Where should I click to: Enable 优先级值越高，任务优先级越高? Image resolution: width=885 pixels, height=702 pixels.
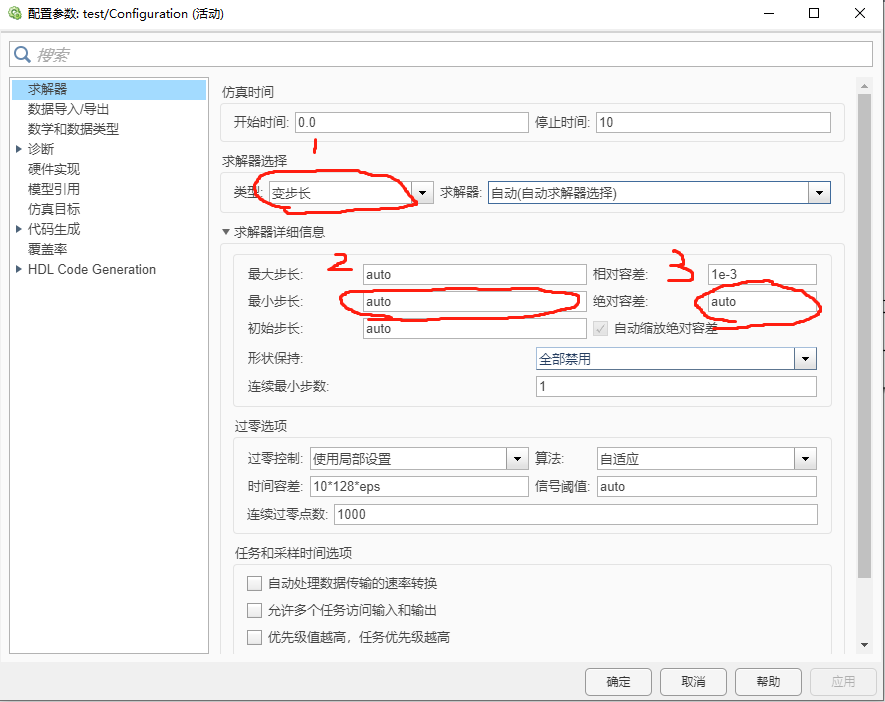[x=254, y=635]
